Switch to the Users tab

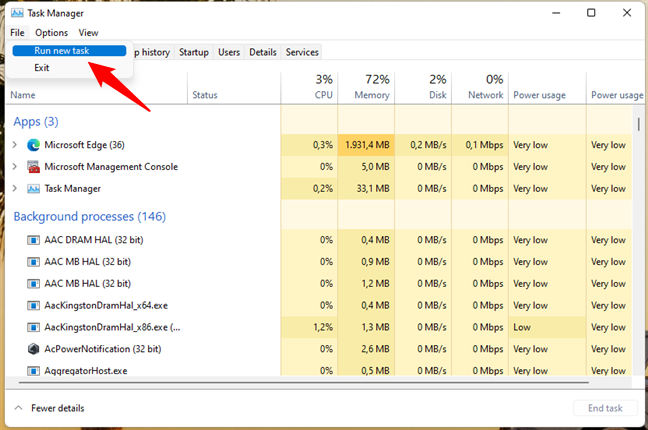[229, 53]
